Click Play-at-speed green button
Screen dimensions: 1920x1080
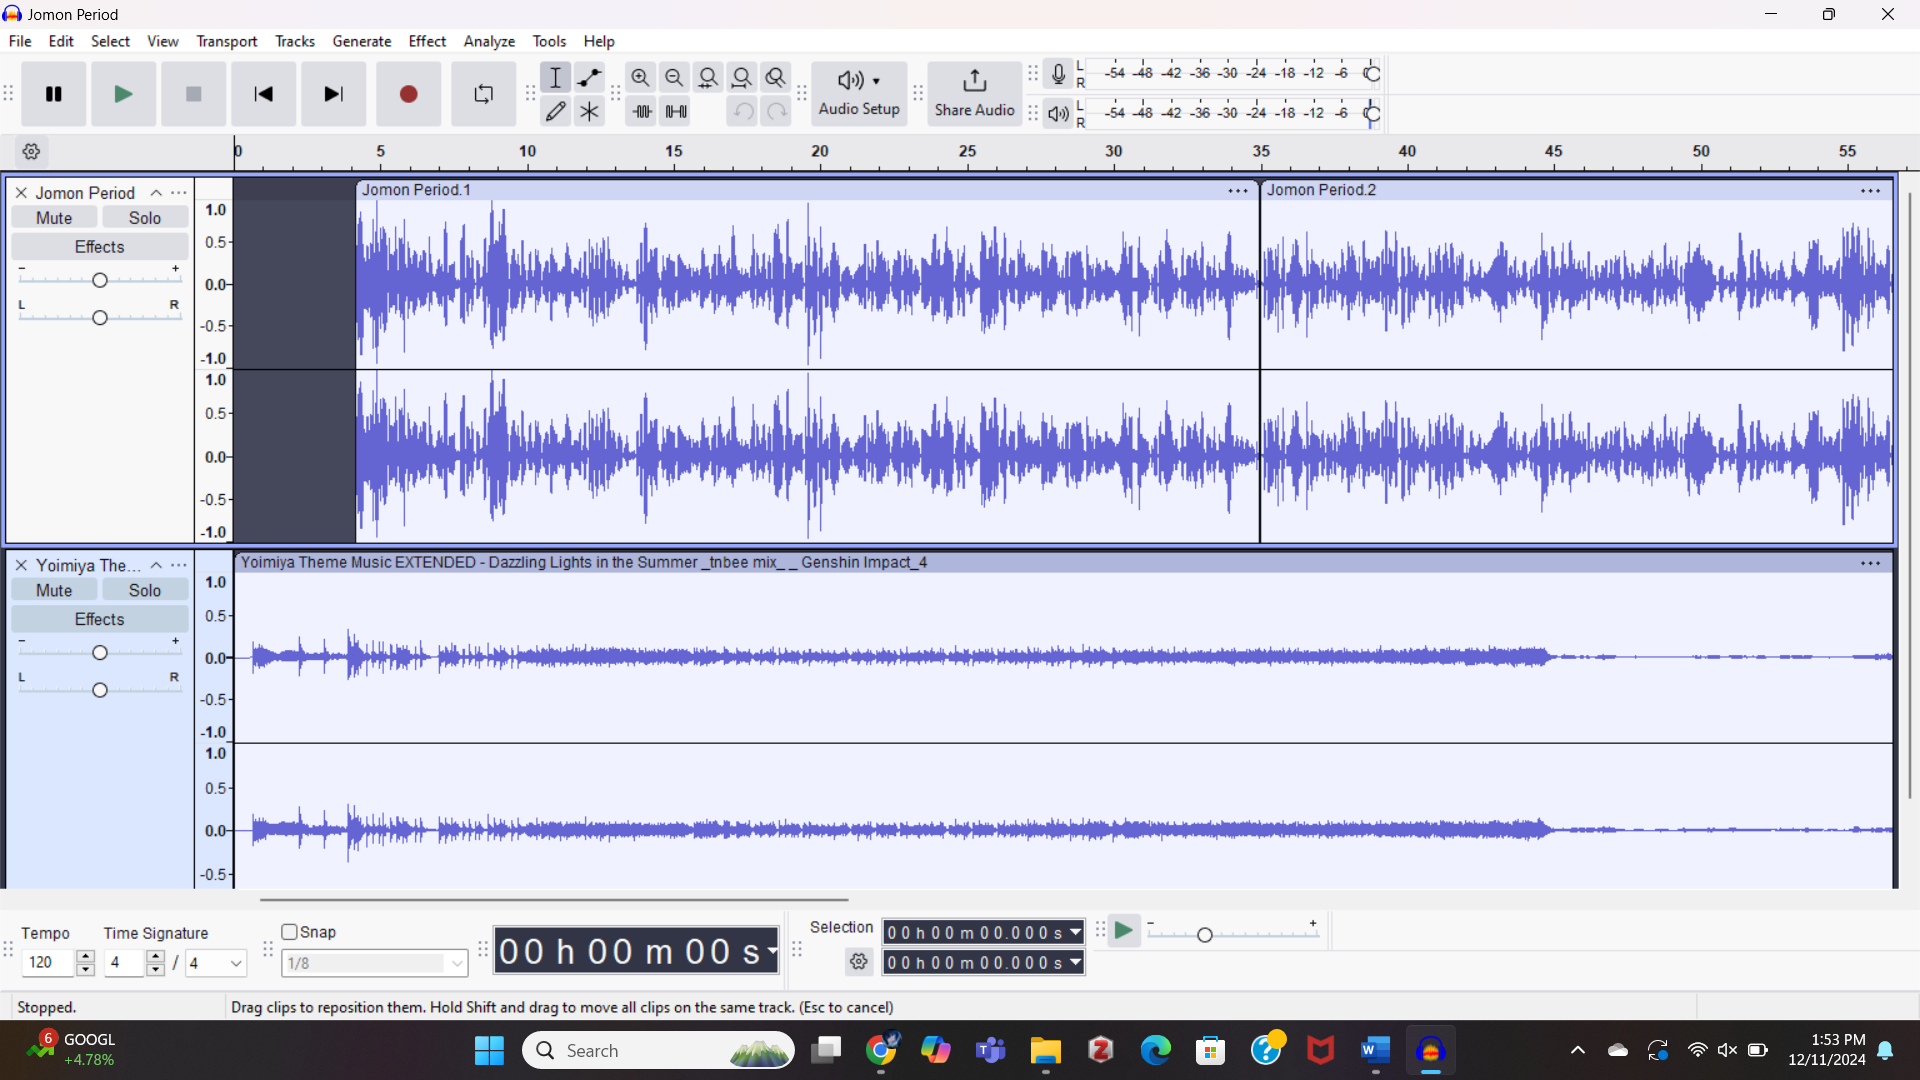[x=1123, y=932]
